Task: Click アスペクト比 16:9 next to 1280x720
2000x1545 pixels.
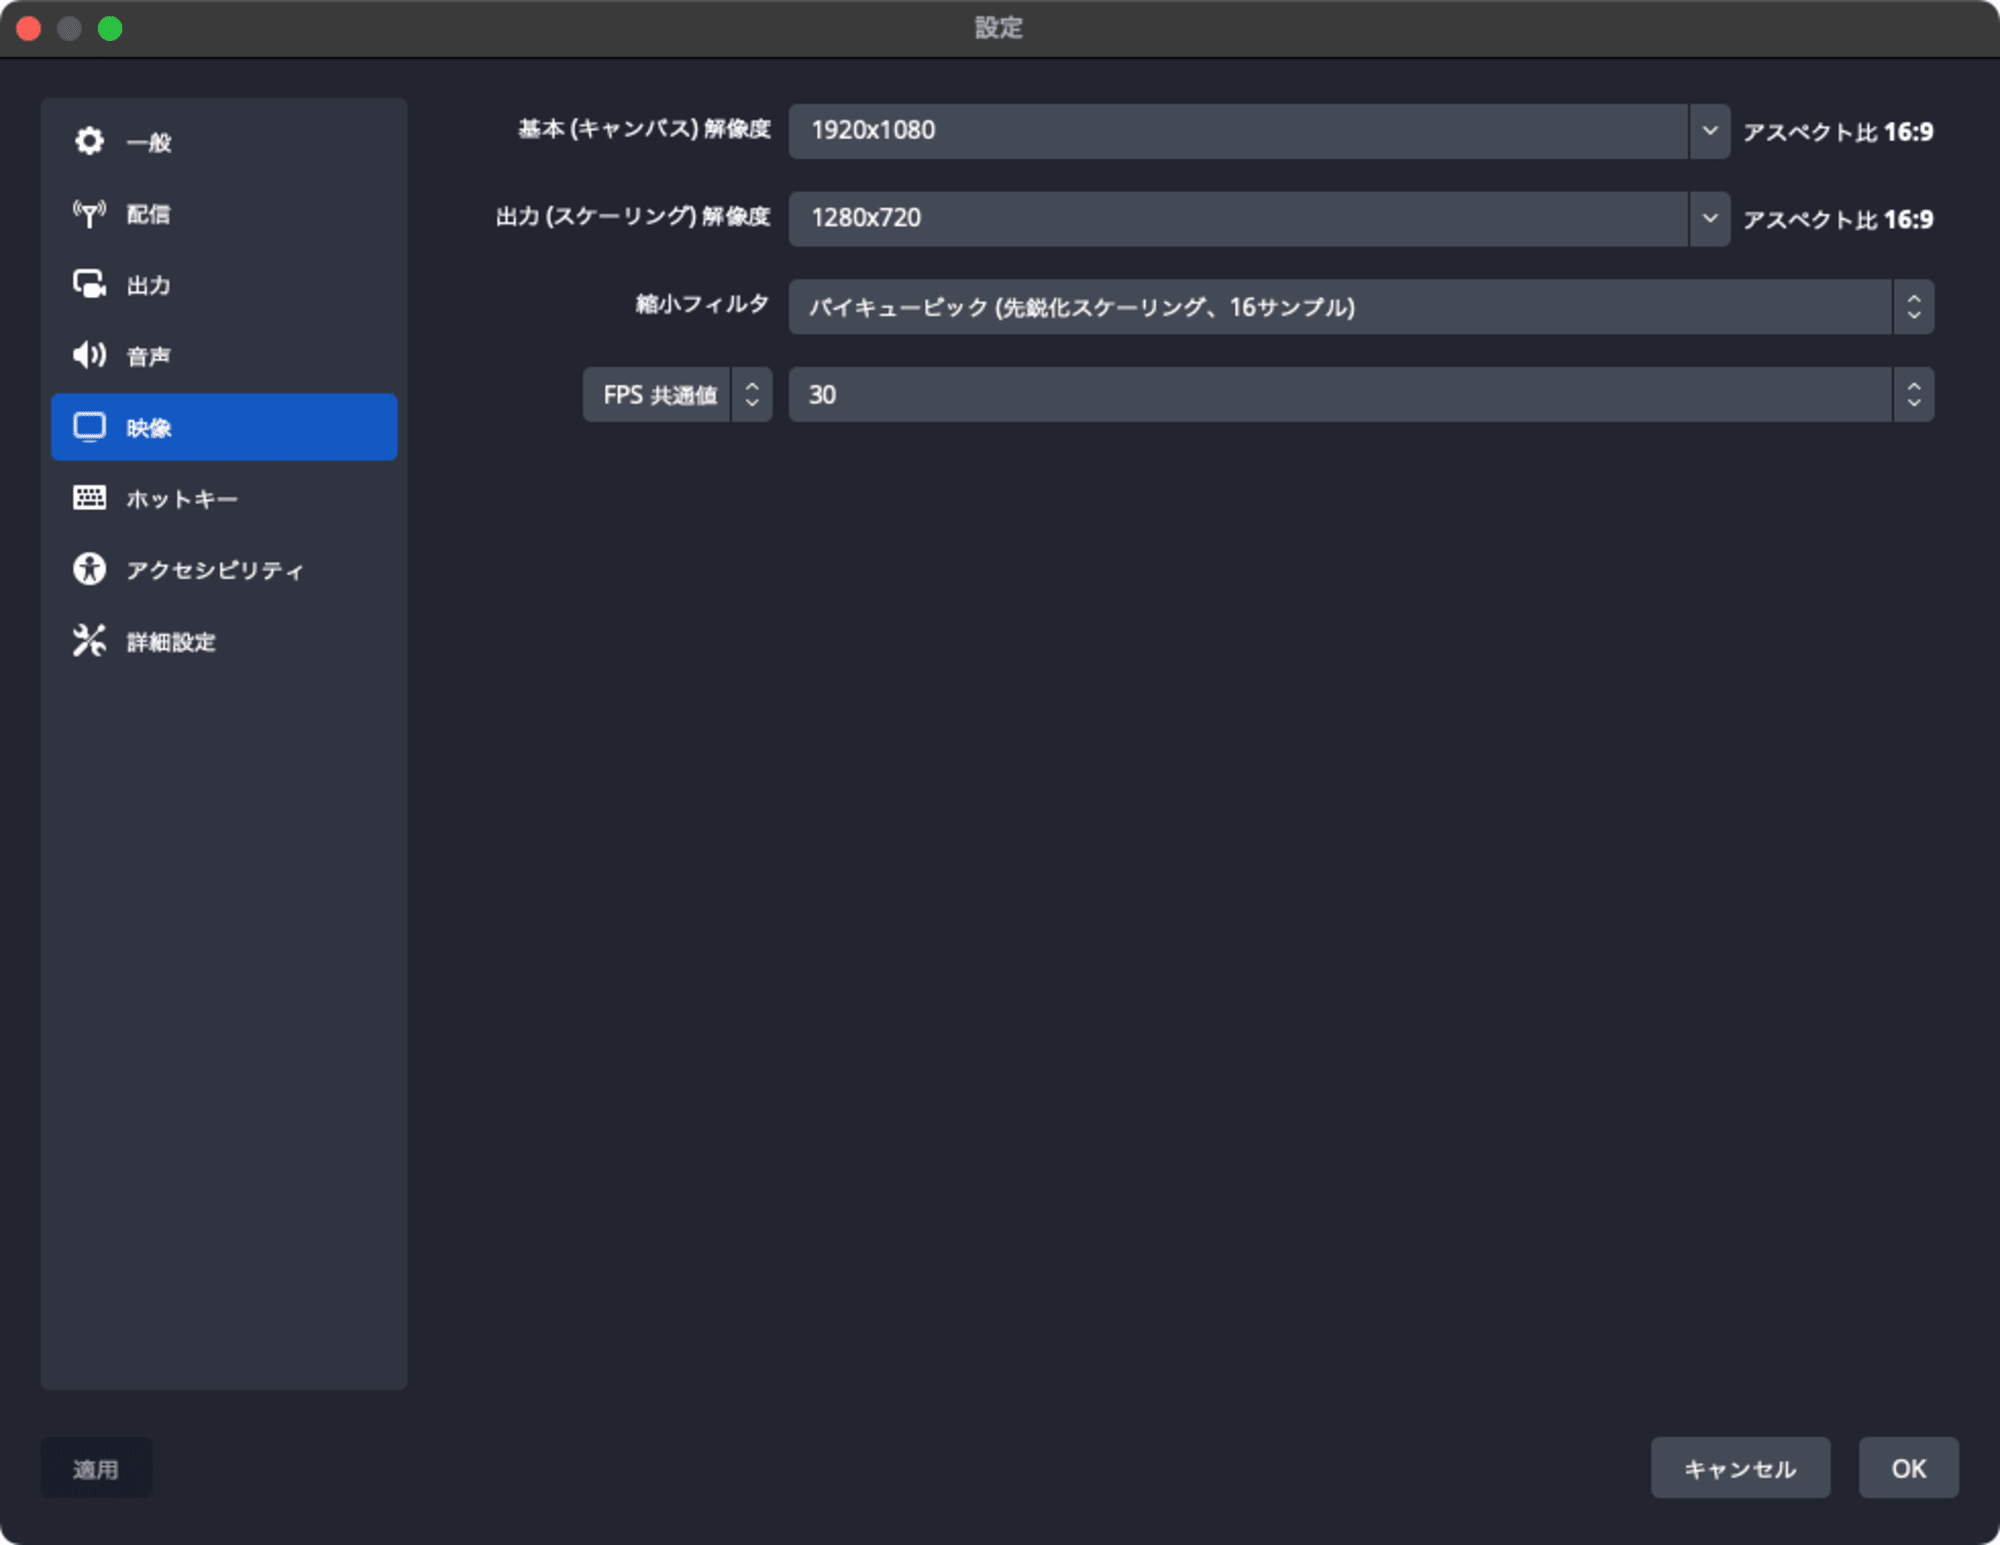Action: click(x=1838, y=220)
